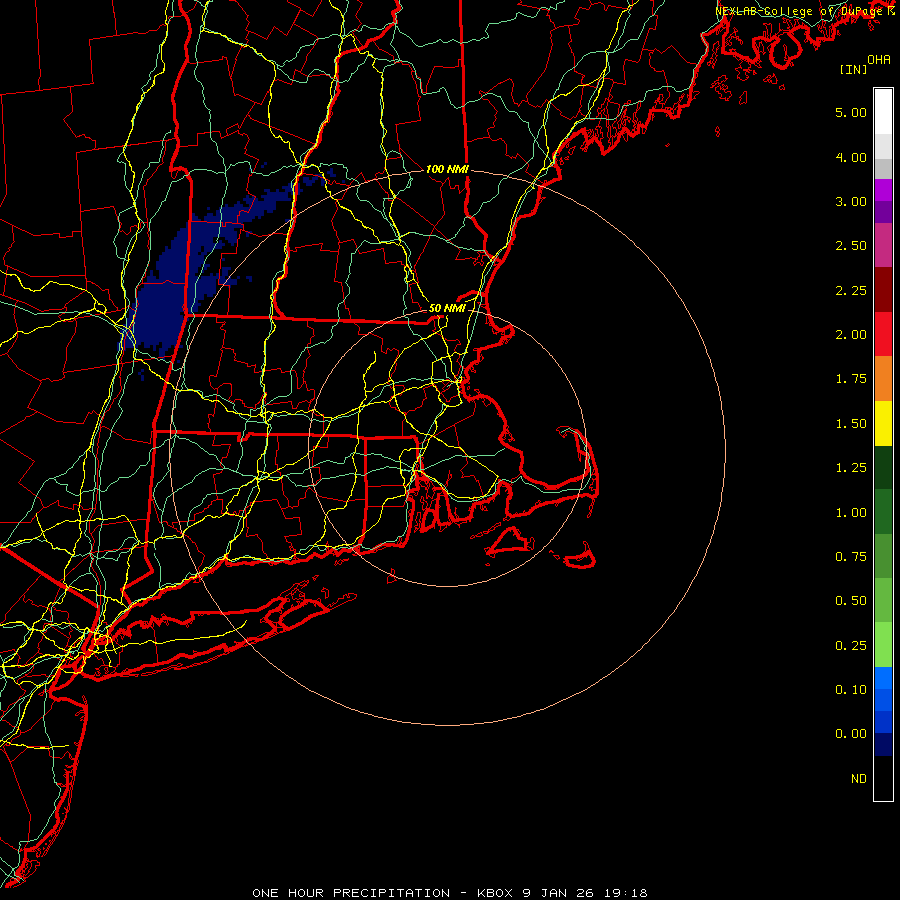Click the 2.50 legend value
The width and height of the screenshot is (900, 900).
coord(851,246)
